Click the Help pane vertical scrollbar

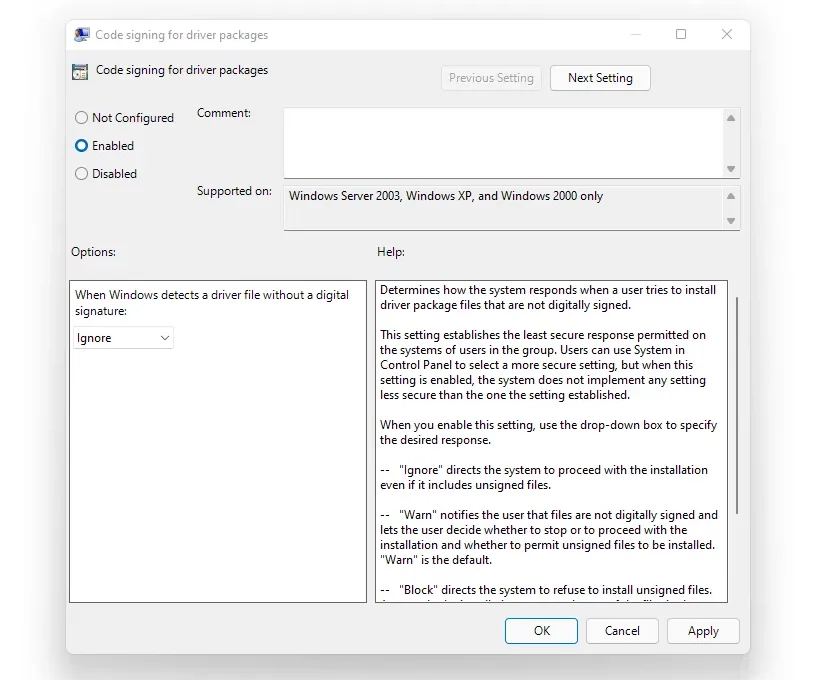[x=737, y=405]
